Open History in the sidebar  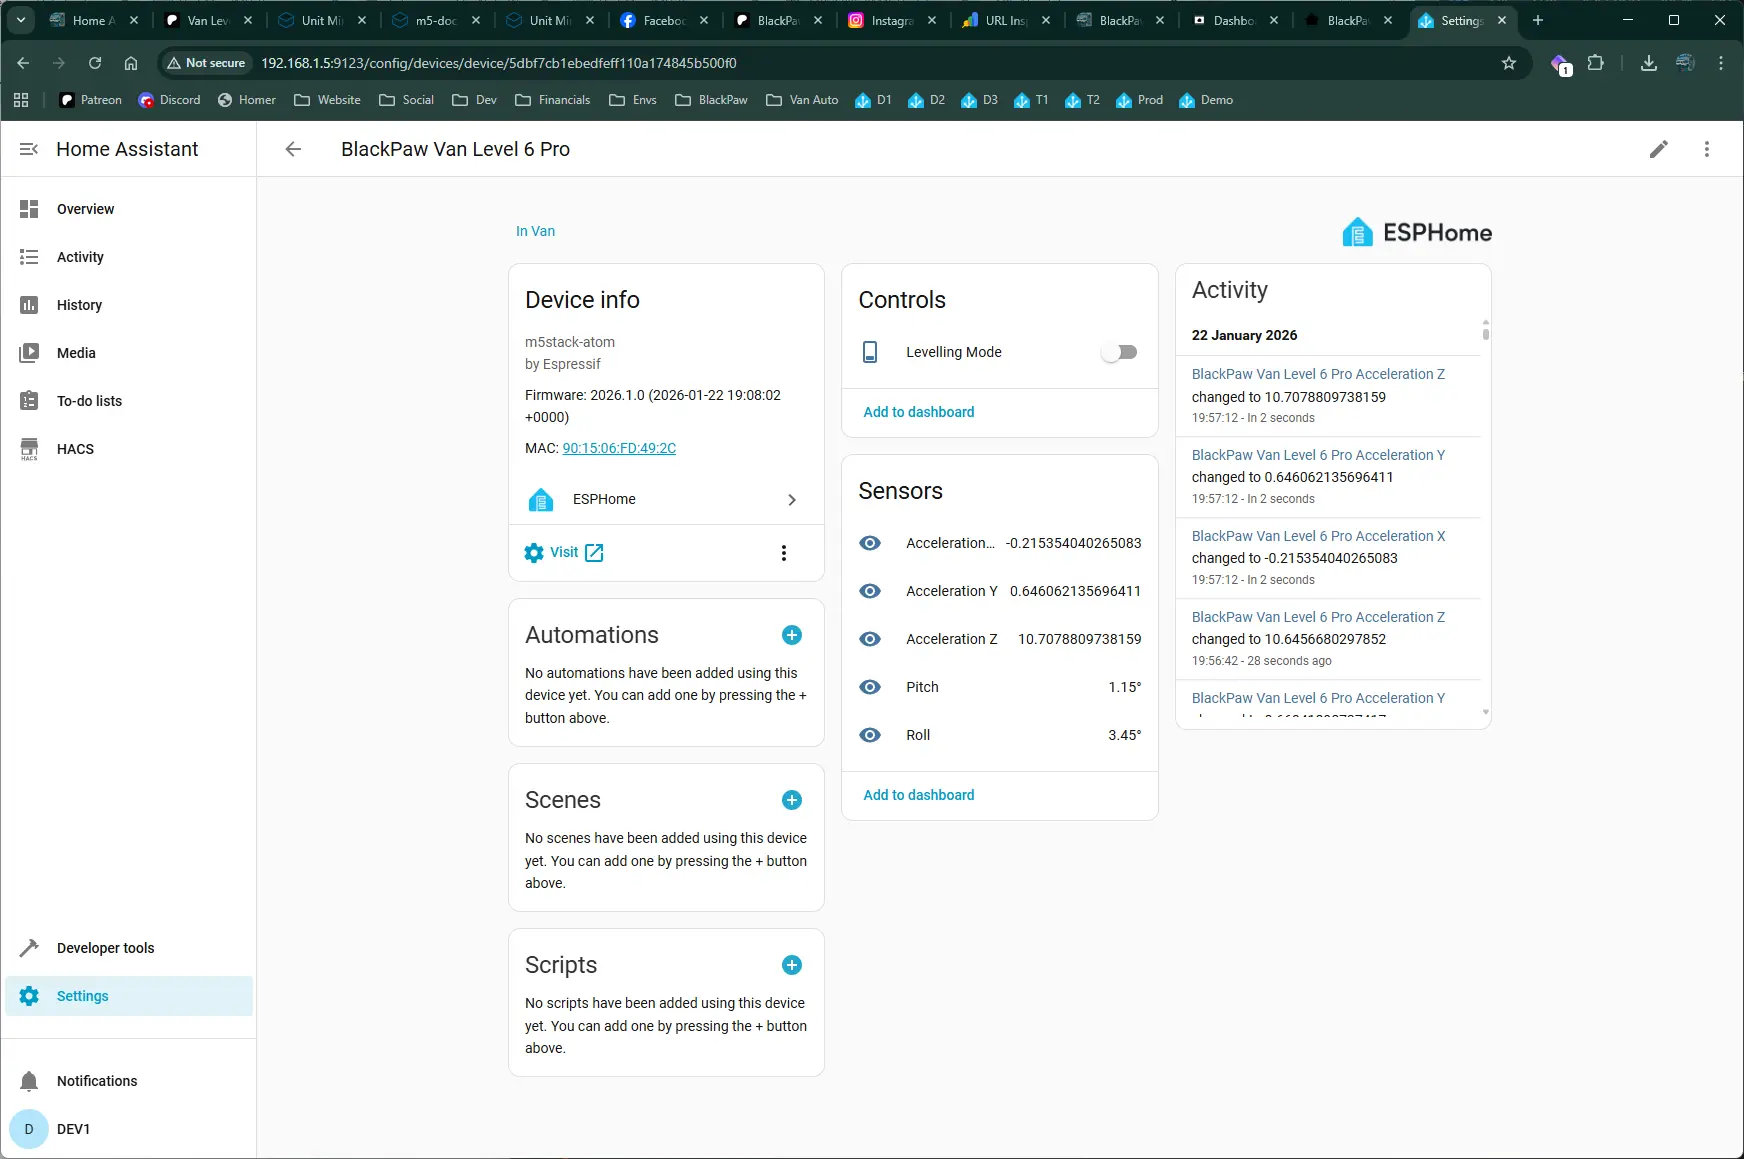[129, 305]
